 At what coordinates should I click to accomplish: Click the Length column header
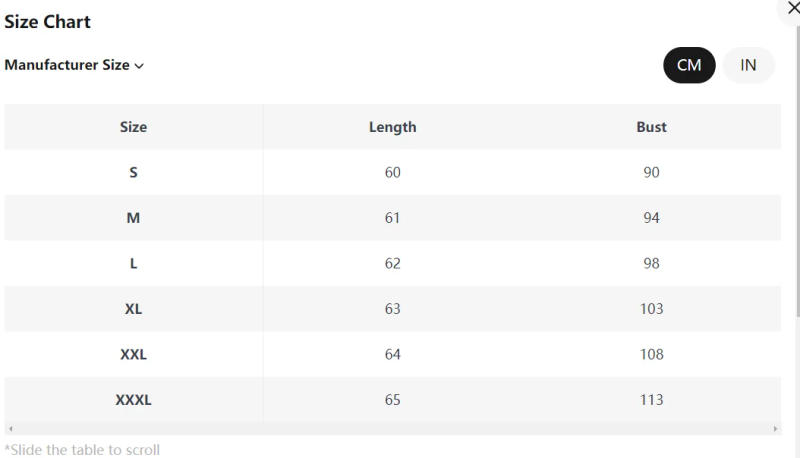click(x=392, y=127)
